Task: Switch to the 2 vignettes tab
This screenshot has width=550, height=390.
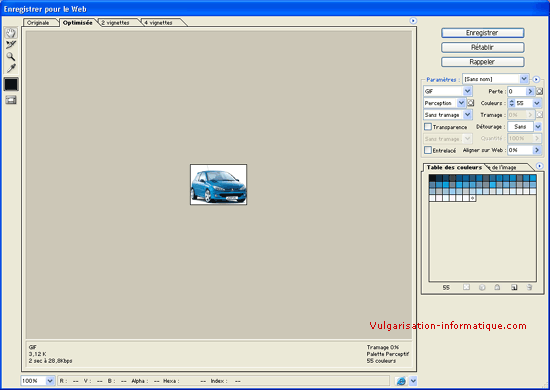Action: [115, 23]
